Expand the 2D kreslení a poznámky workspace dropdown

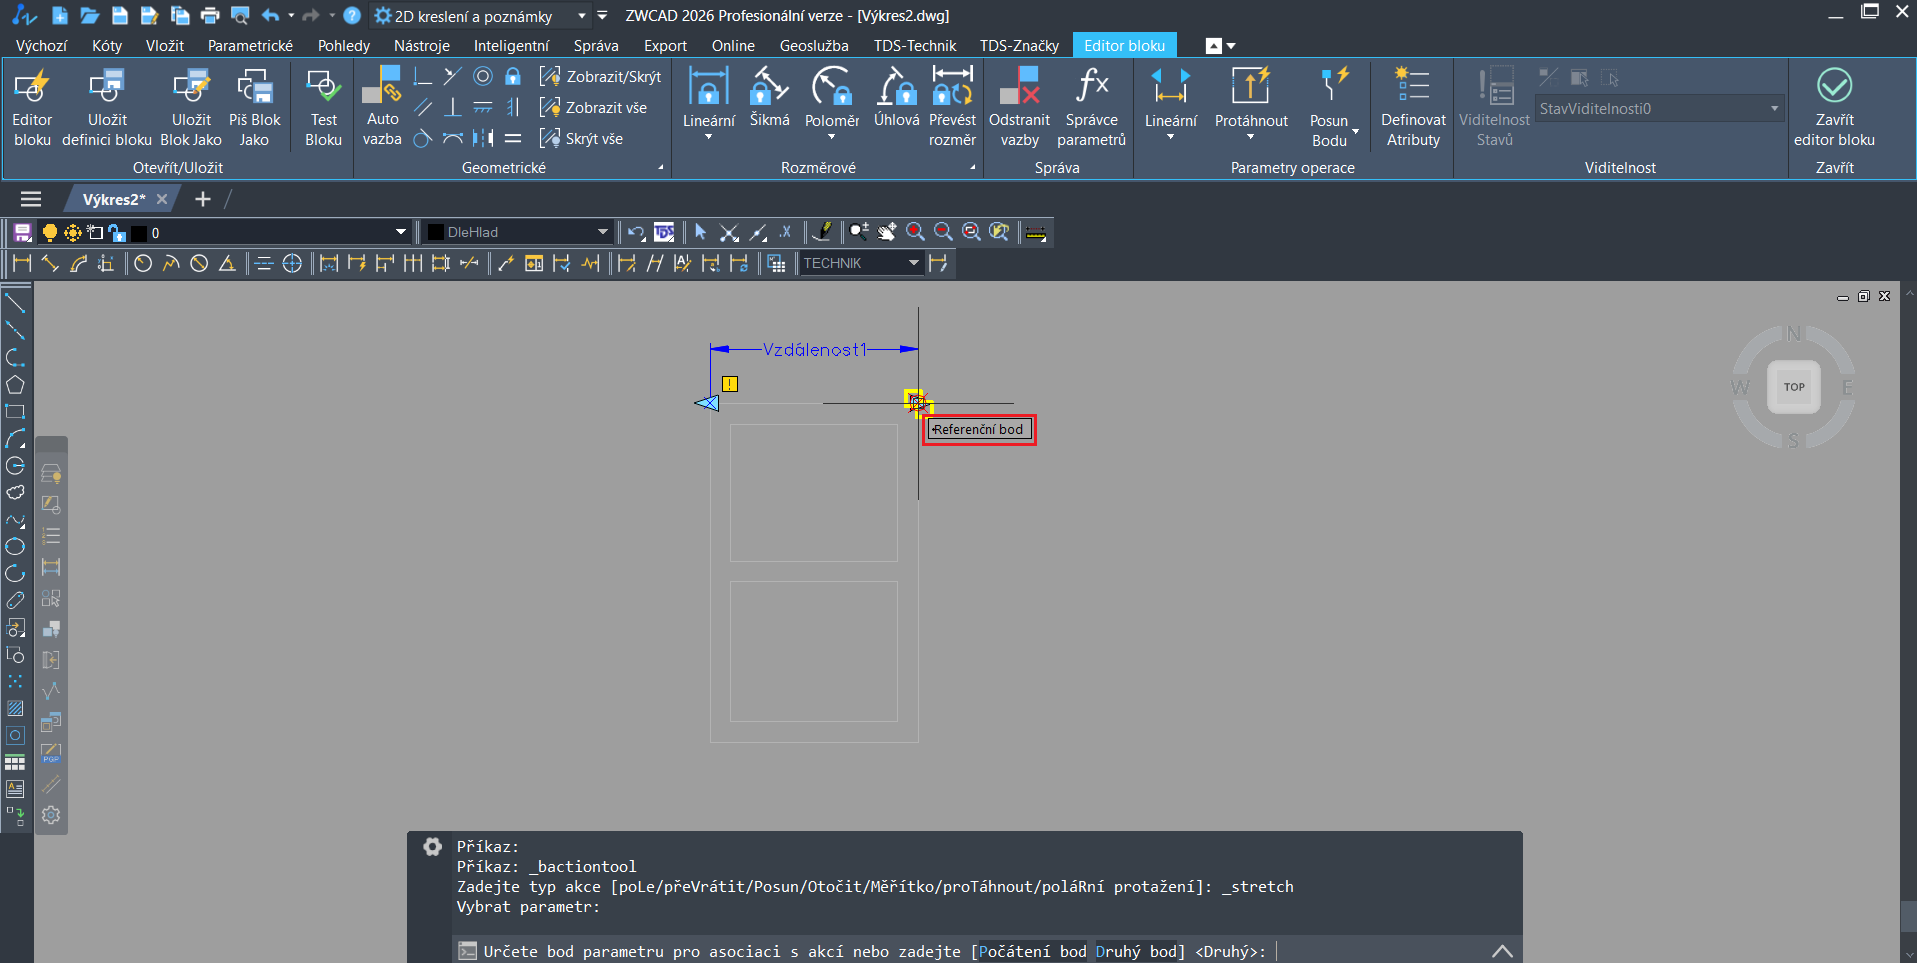(x=581, y=16)
